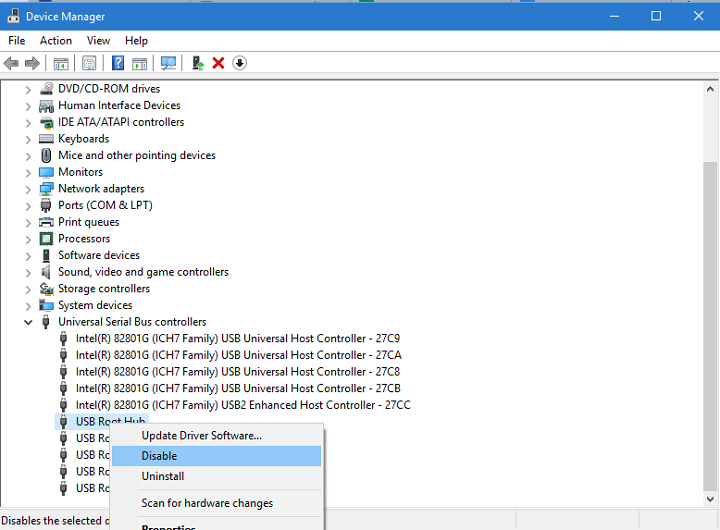Screen dimensions: 720x530
Task: Click the blue Help toolbar icon
Action: pos(118,63)
